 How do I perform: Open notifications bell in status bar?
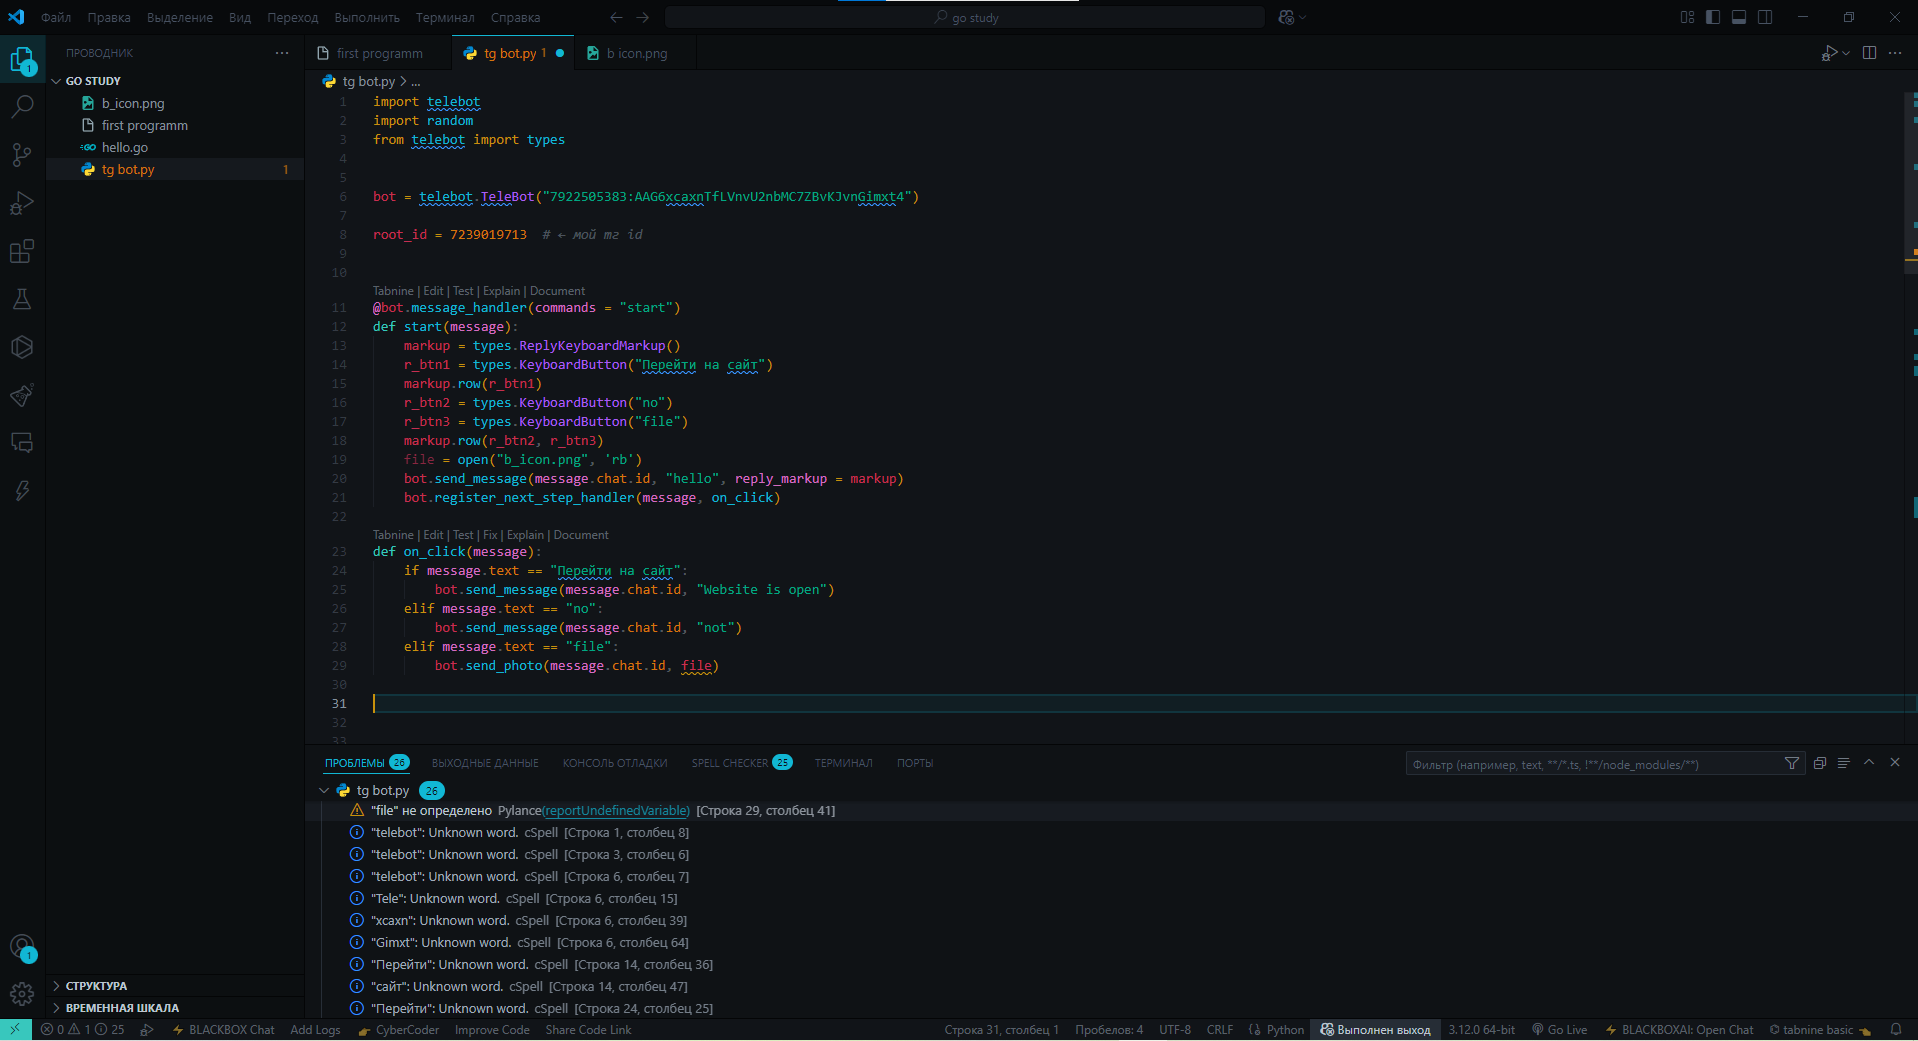tap(1895, 1029)
